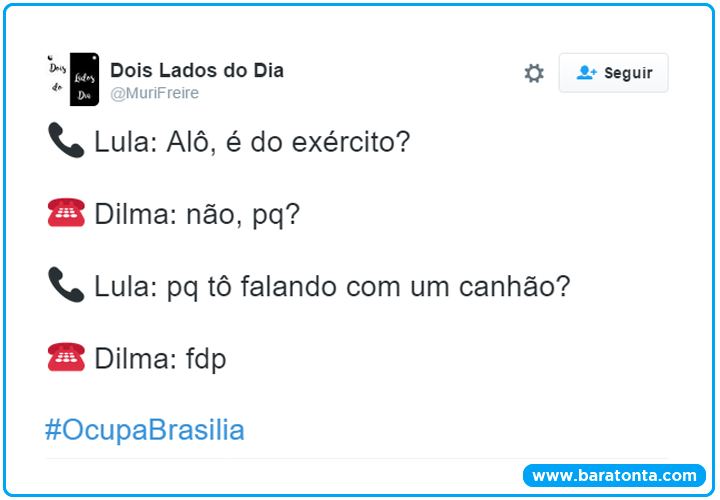Viewport: 720px width, 500px height.
Task: Click the red telephone emoji before 'Dilma: fdp'
Action: click(x=66, y=357)
